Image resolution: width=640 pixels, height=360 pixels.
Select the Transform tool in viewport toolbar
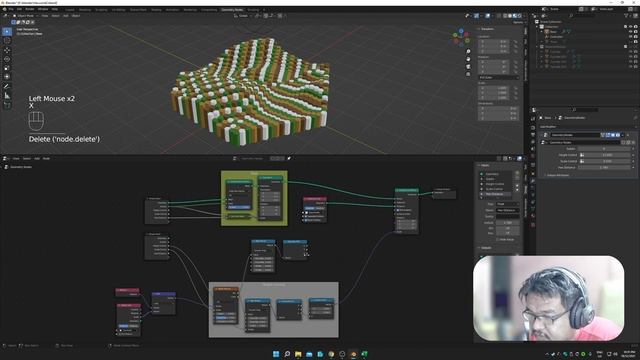7,77
